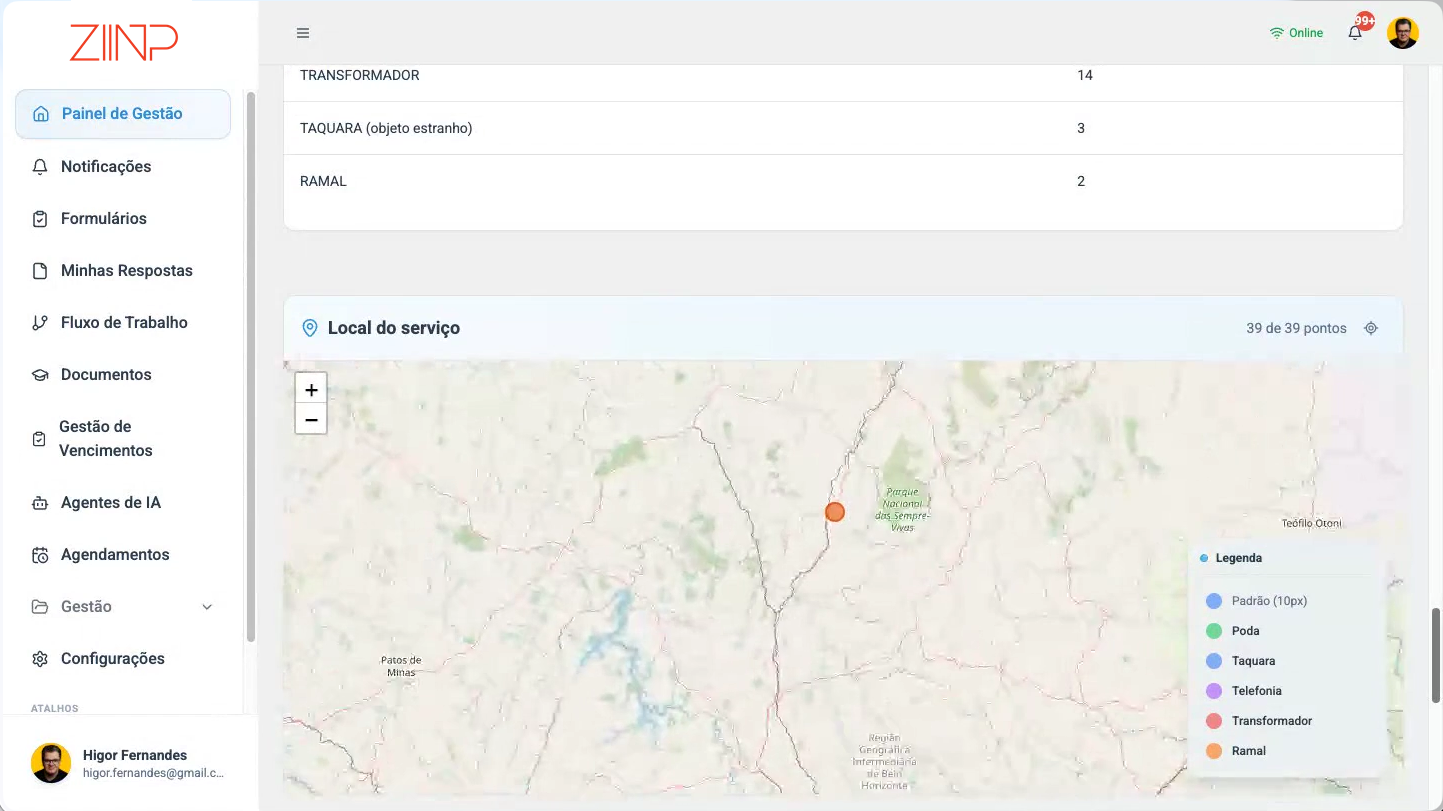1443x811 pixels.
Task: Click the Notificações bell icon in sidebar
Action: click(x=40, y=167)
